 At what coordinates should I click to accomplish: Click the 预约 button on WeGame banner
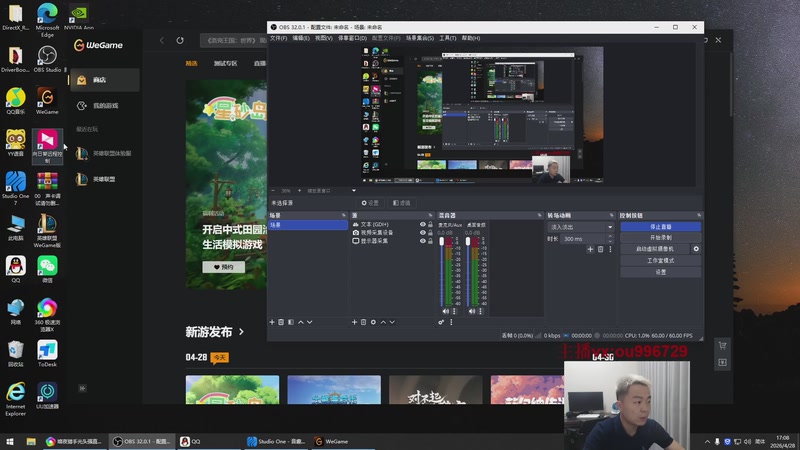(223, 267)
